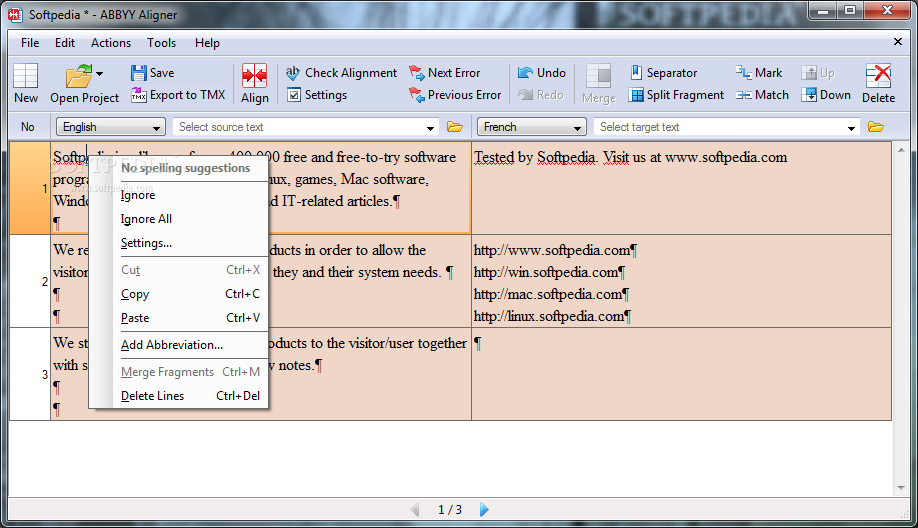The height and width of the screenshot is (528, 918).
Task: Click the Delete toolbar icon
Action: point(878,84)
